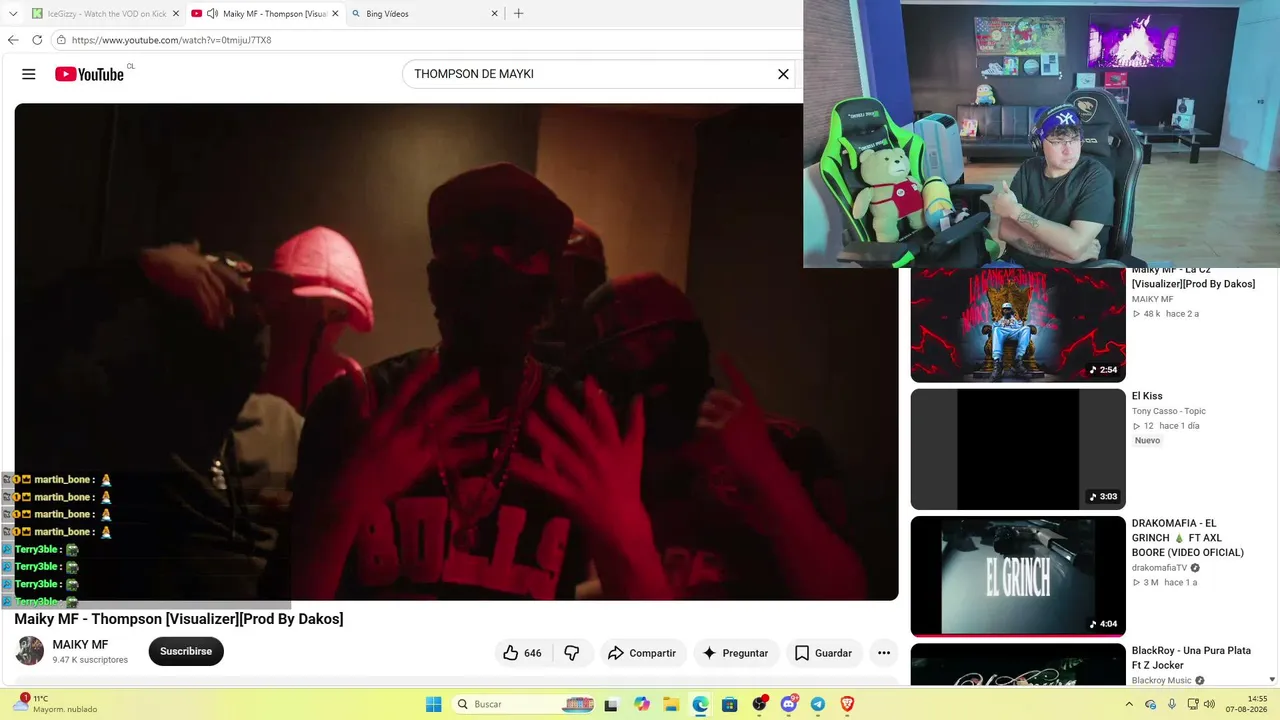This screenshot has height=720, width=1280.
Task: Open the MAIKY MF channel avatar
Action: [30, 651]
